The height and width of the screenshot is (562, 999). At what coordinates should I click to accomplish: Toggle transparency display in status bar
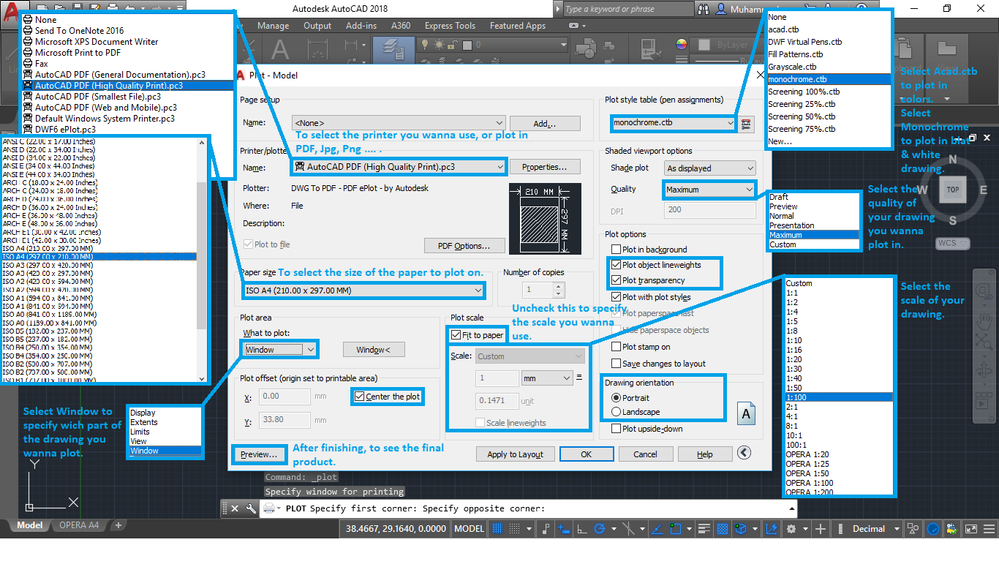tap(722, 529)
